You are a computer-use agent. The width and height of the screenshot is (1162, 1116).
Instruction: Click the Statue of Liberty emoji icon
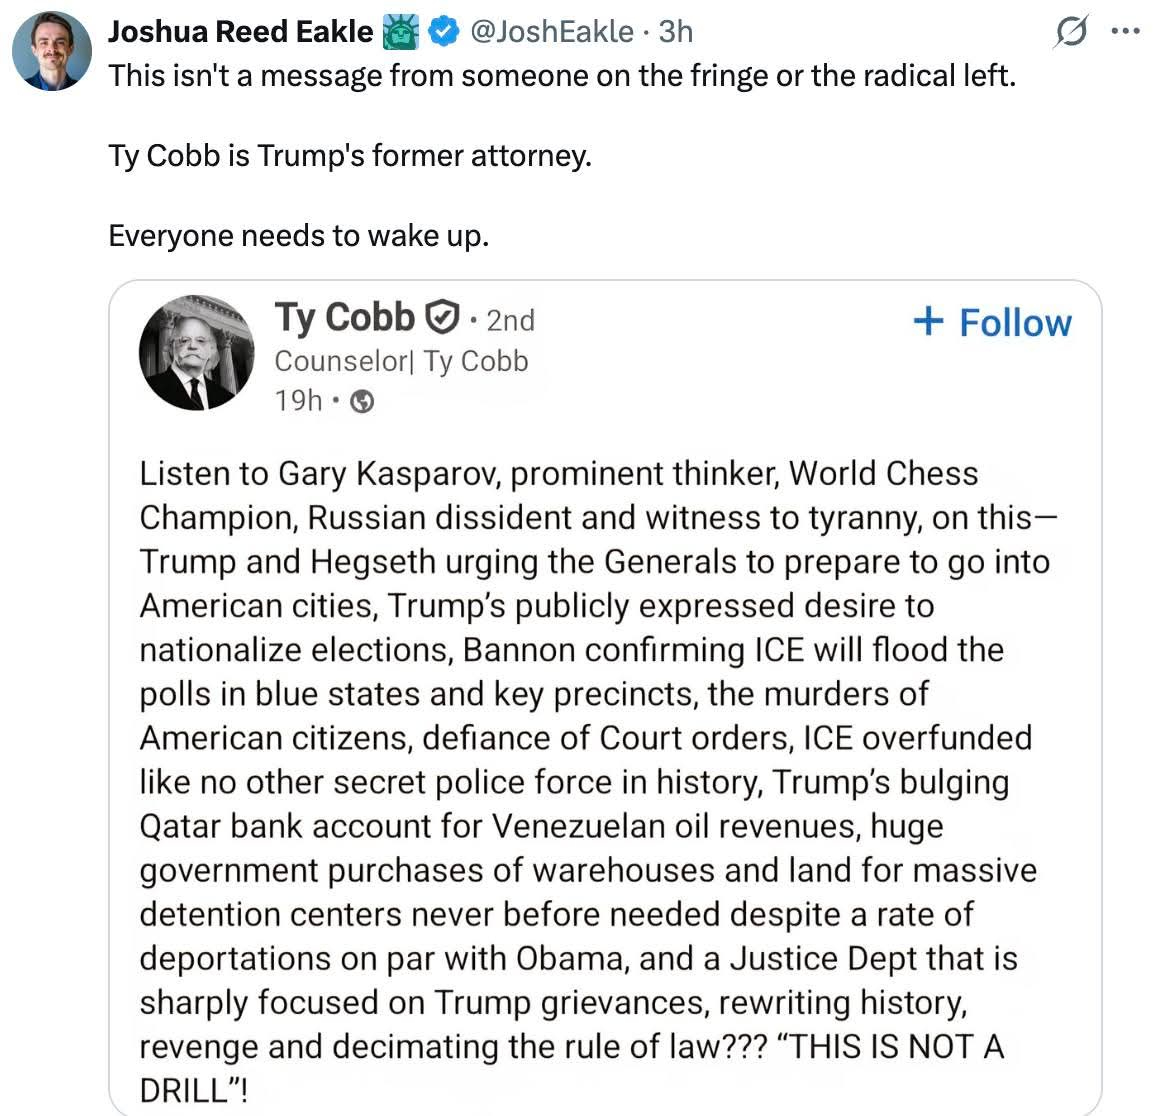[x=400, y=32]
